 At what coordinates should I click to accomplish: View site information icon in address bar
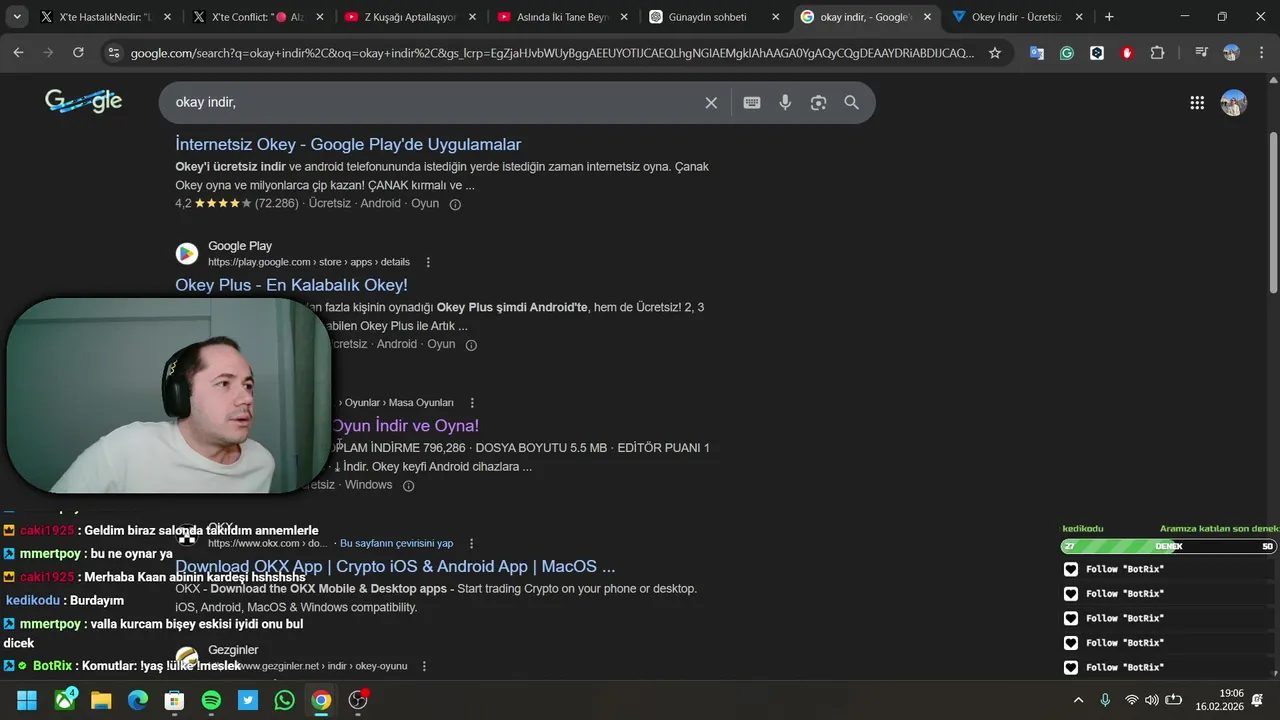(114, 53)
